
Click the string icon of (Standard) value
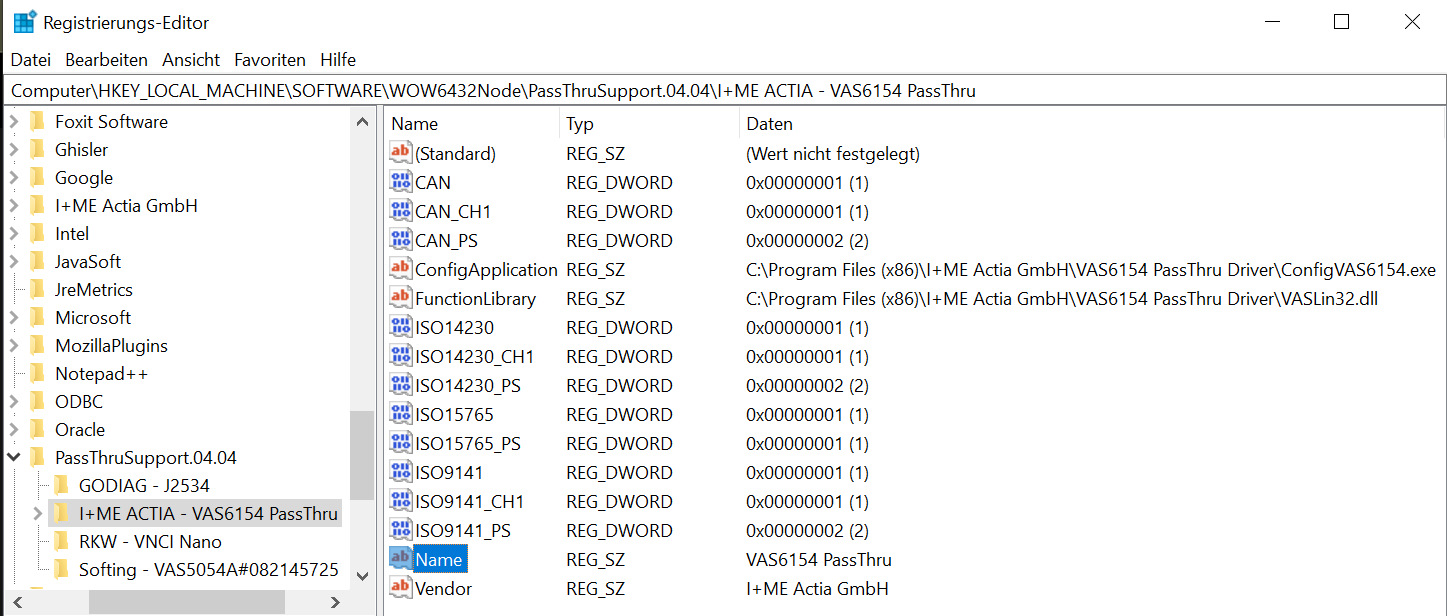401,153
